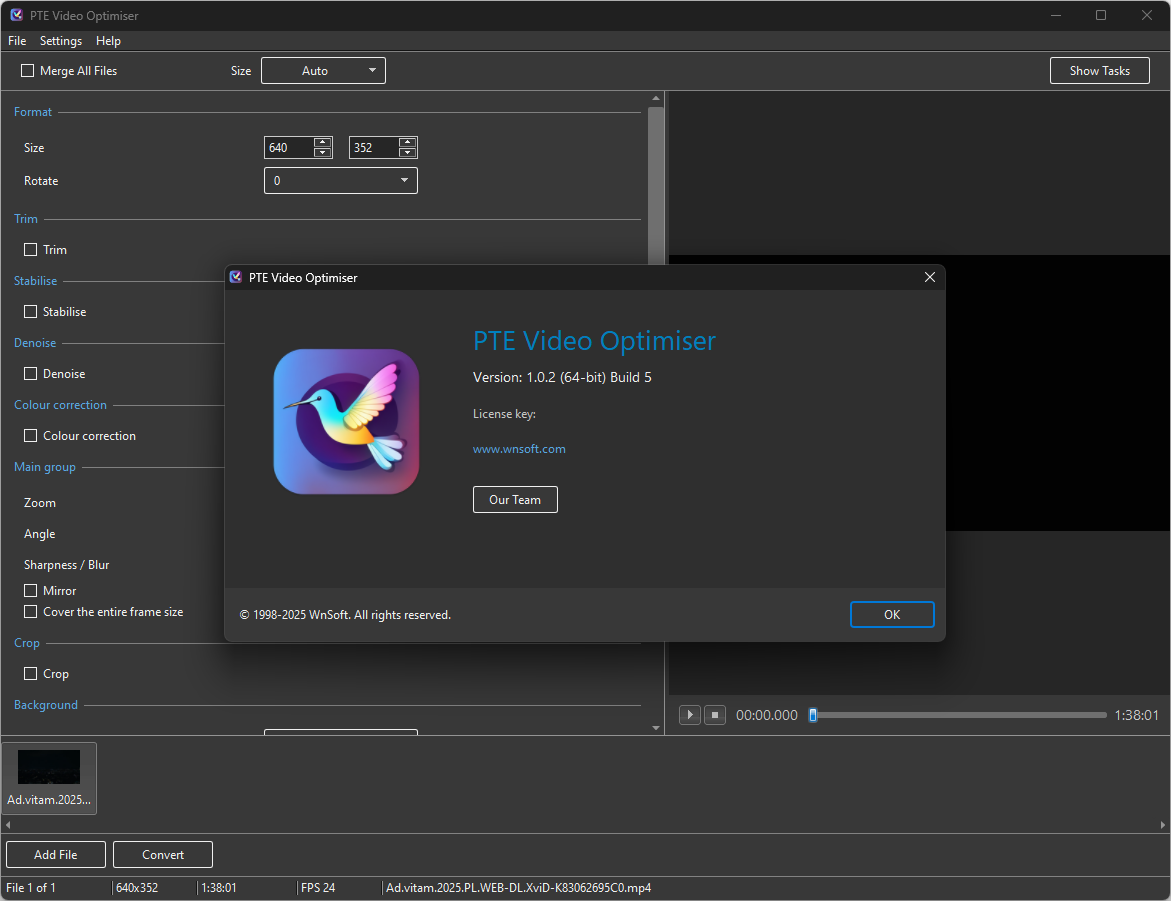
Task: Close the About dialog with X
Action: [930, 277]
